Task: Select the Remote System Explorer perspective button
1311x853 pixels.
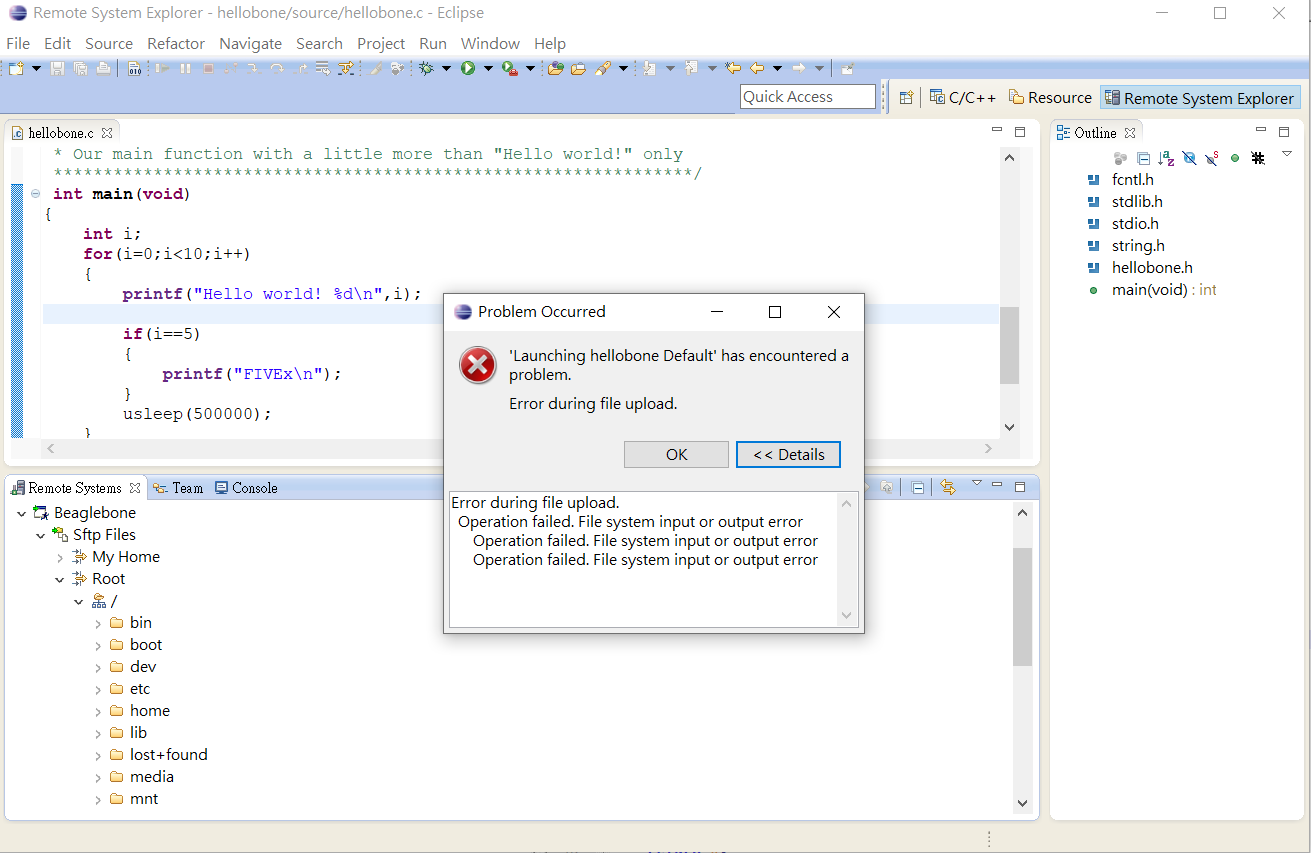Action: [1199, 97]
